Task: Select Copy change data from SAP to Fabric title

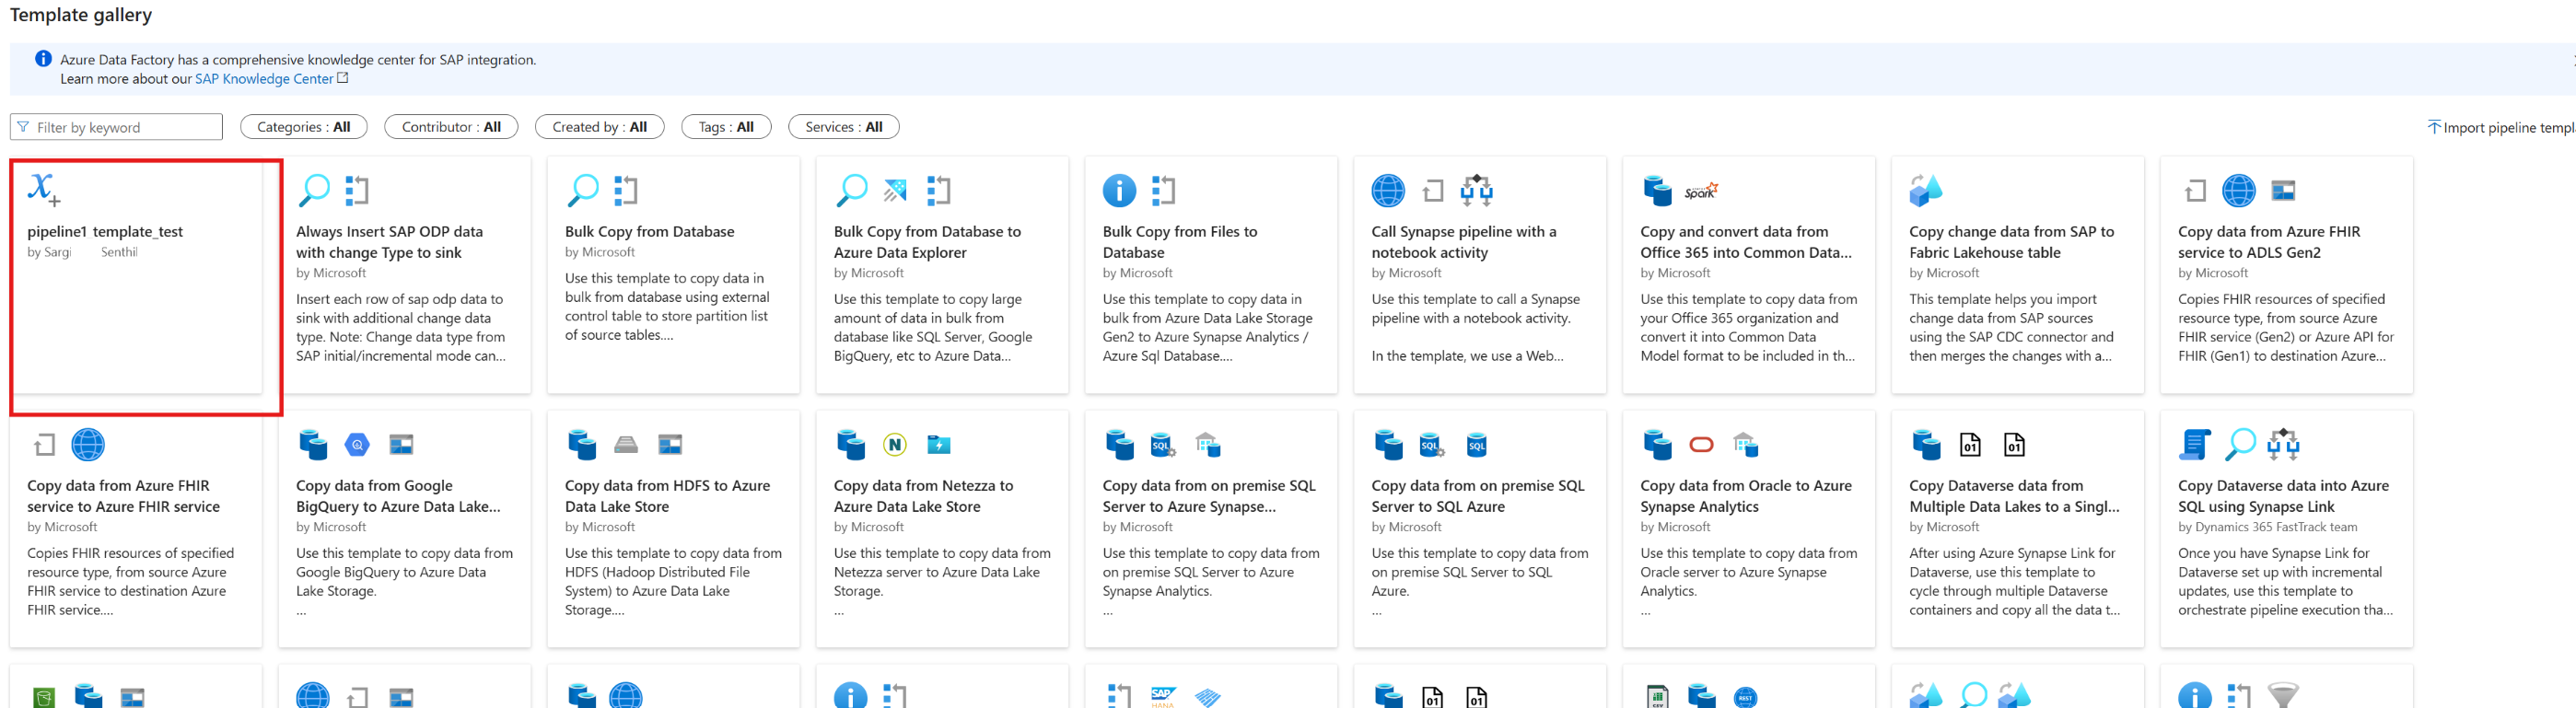Action: pyautogui.click(x=2011, y=242)
